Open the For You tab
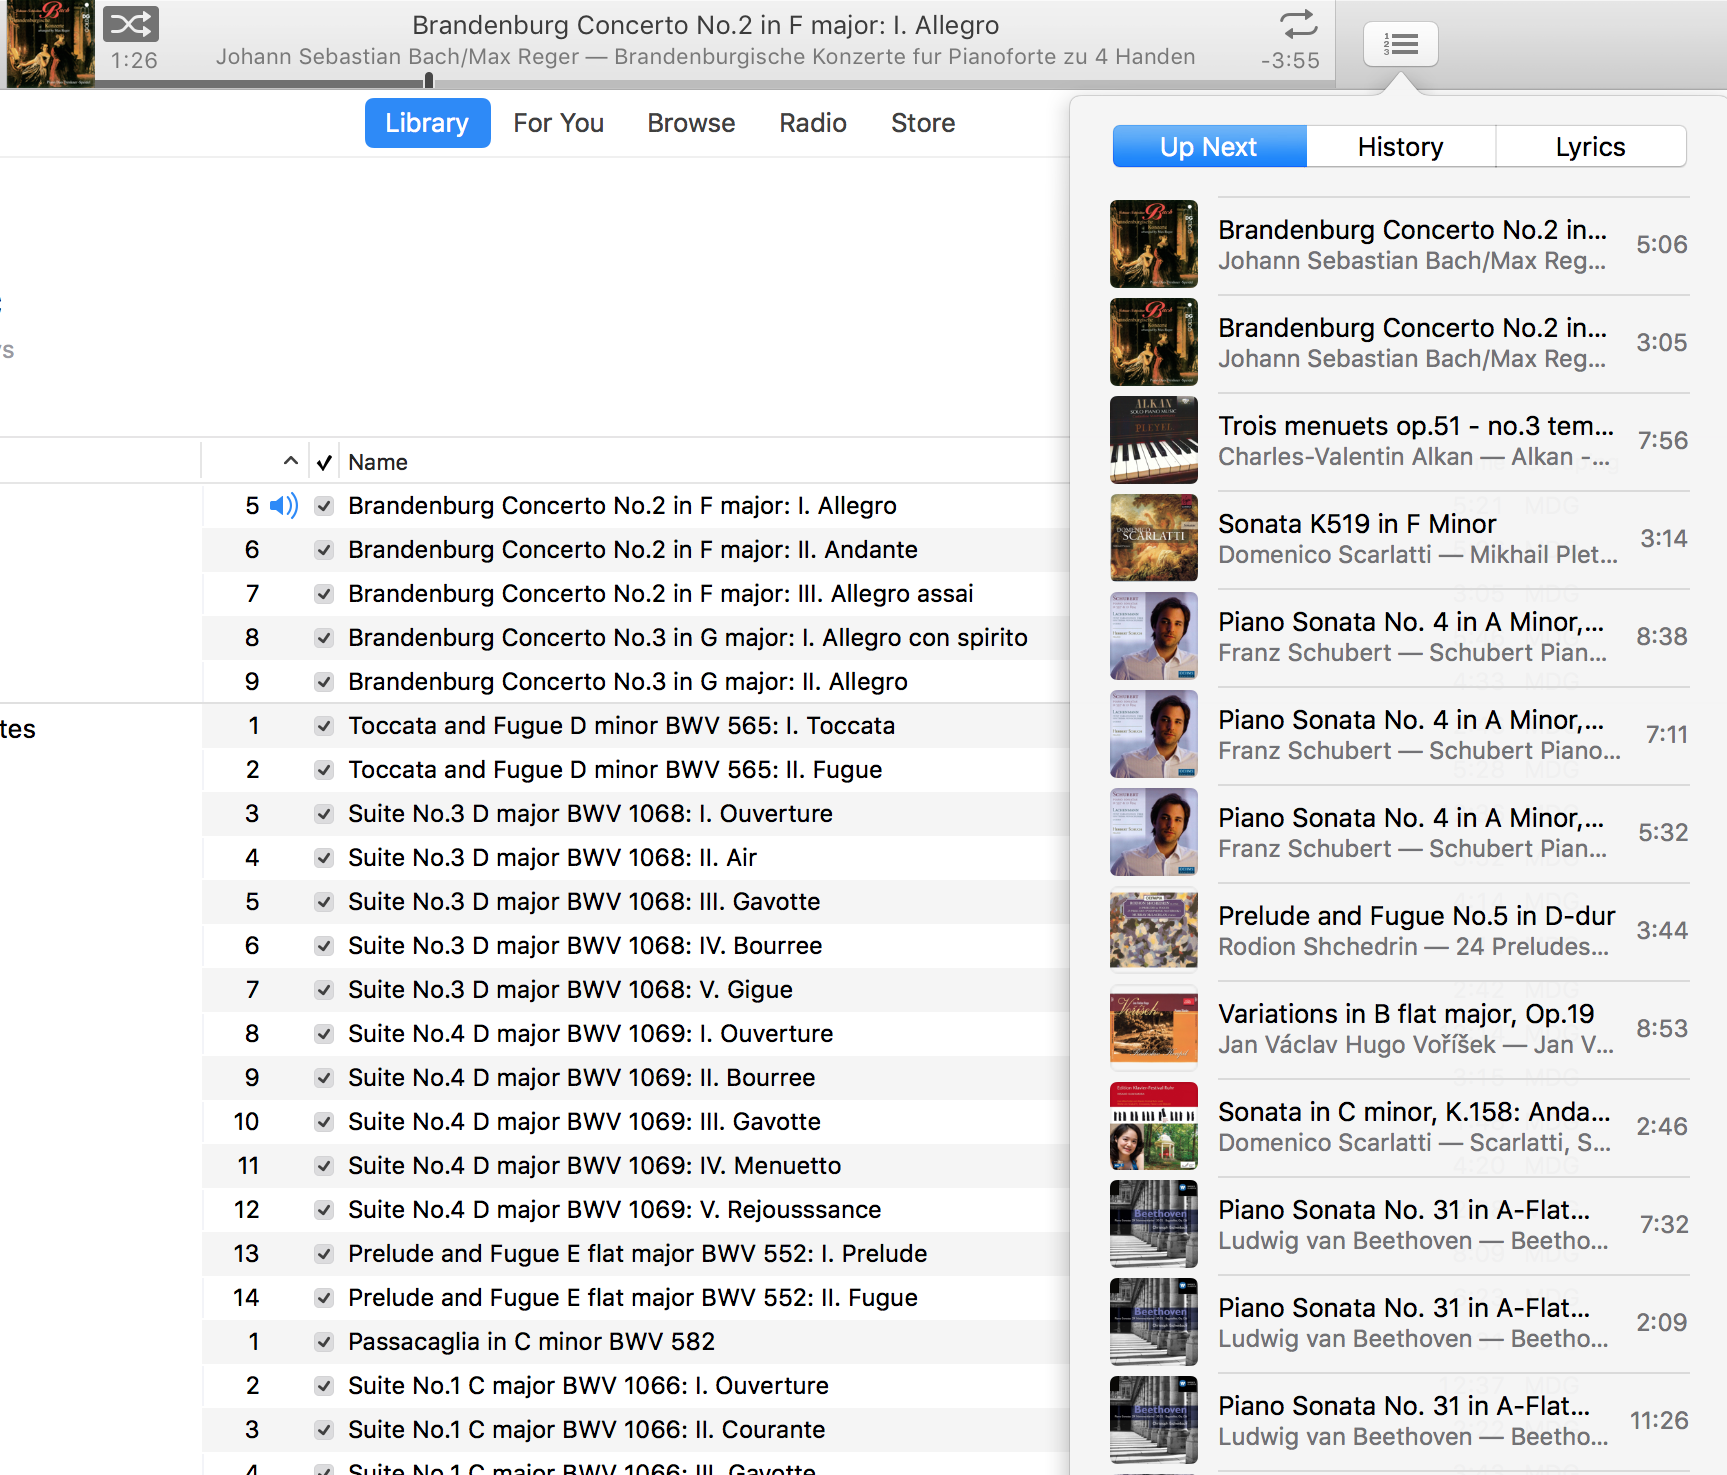This screenshot has height=1475, width=1727. [558, 123]
